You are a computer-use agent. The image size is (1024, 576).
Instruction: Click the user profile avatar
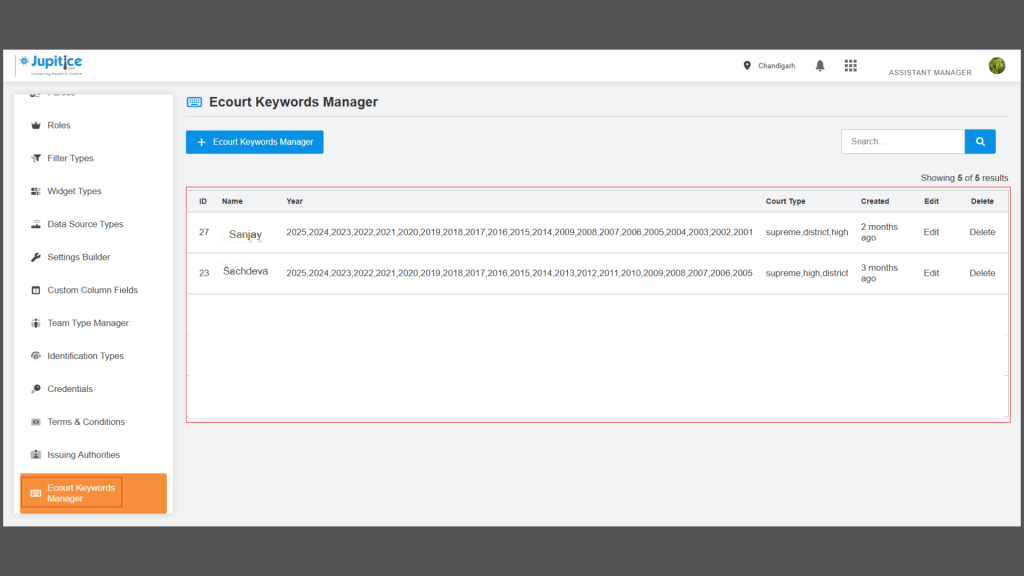996,66
